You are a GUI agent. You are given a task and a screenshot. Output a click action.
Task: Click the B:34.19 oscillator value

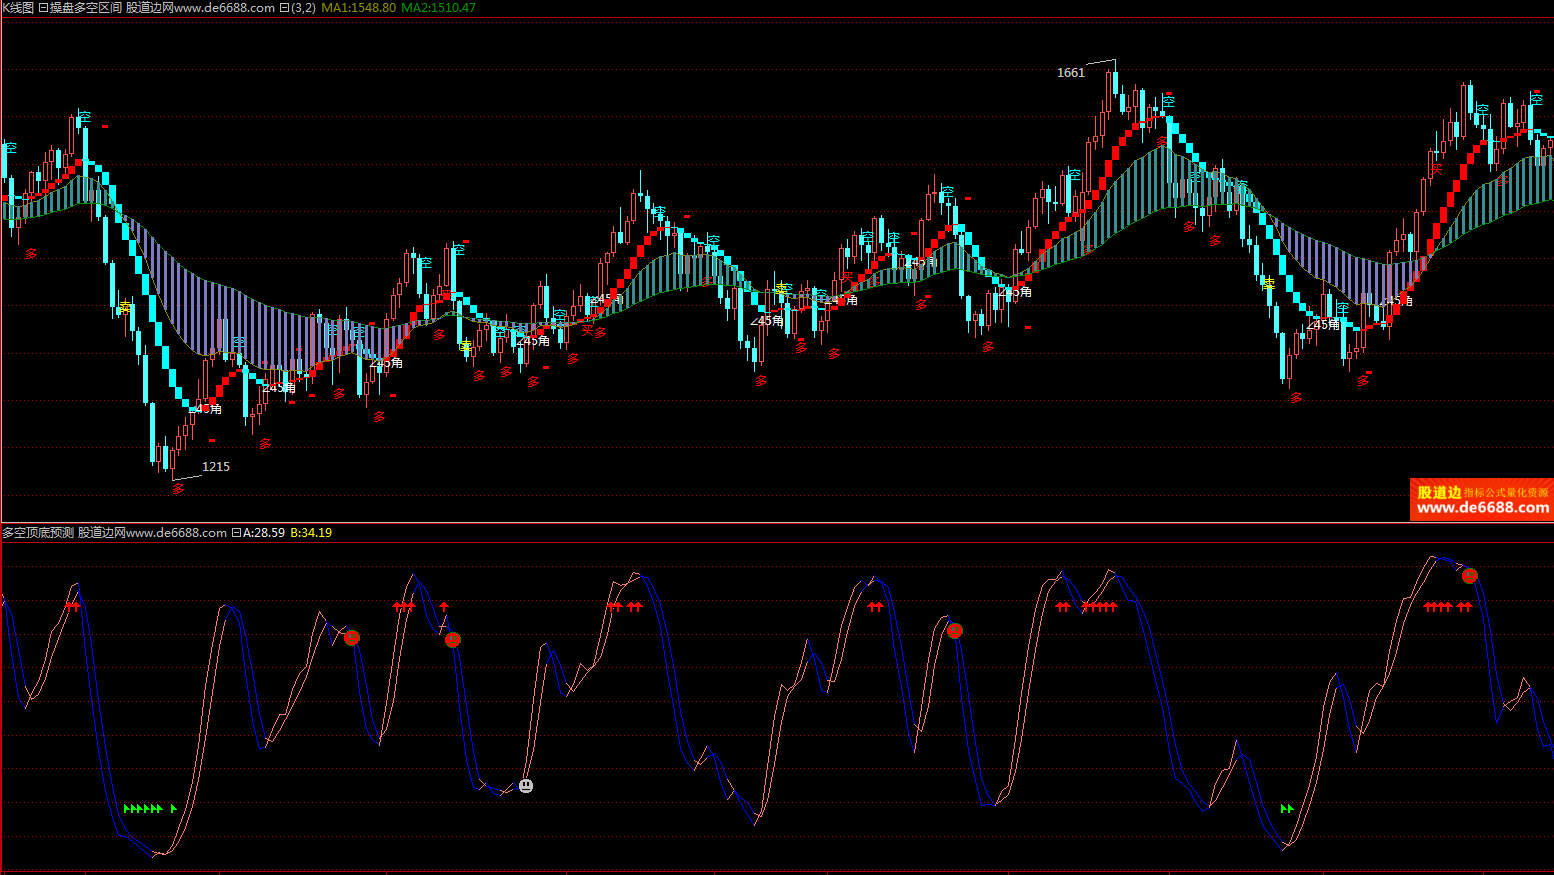(x=311, y=533)
